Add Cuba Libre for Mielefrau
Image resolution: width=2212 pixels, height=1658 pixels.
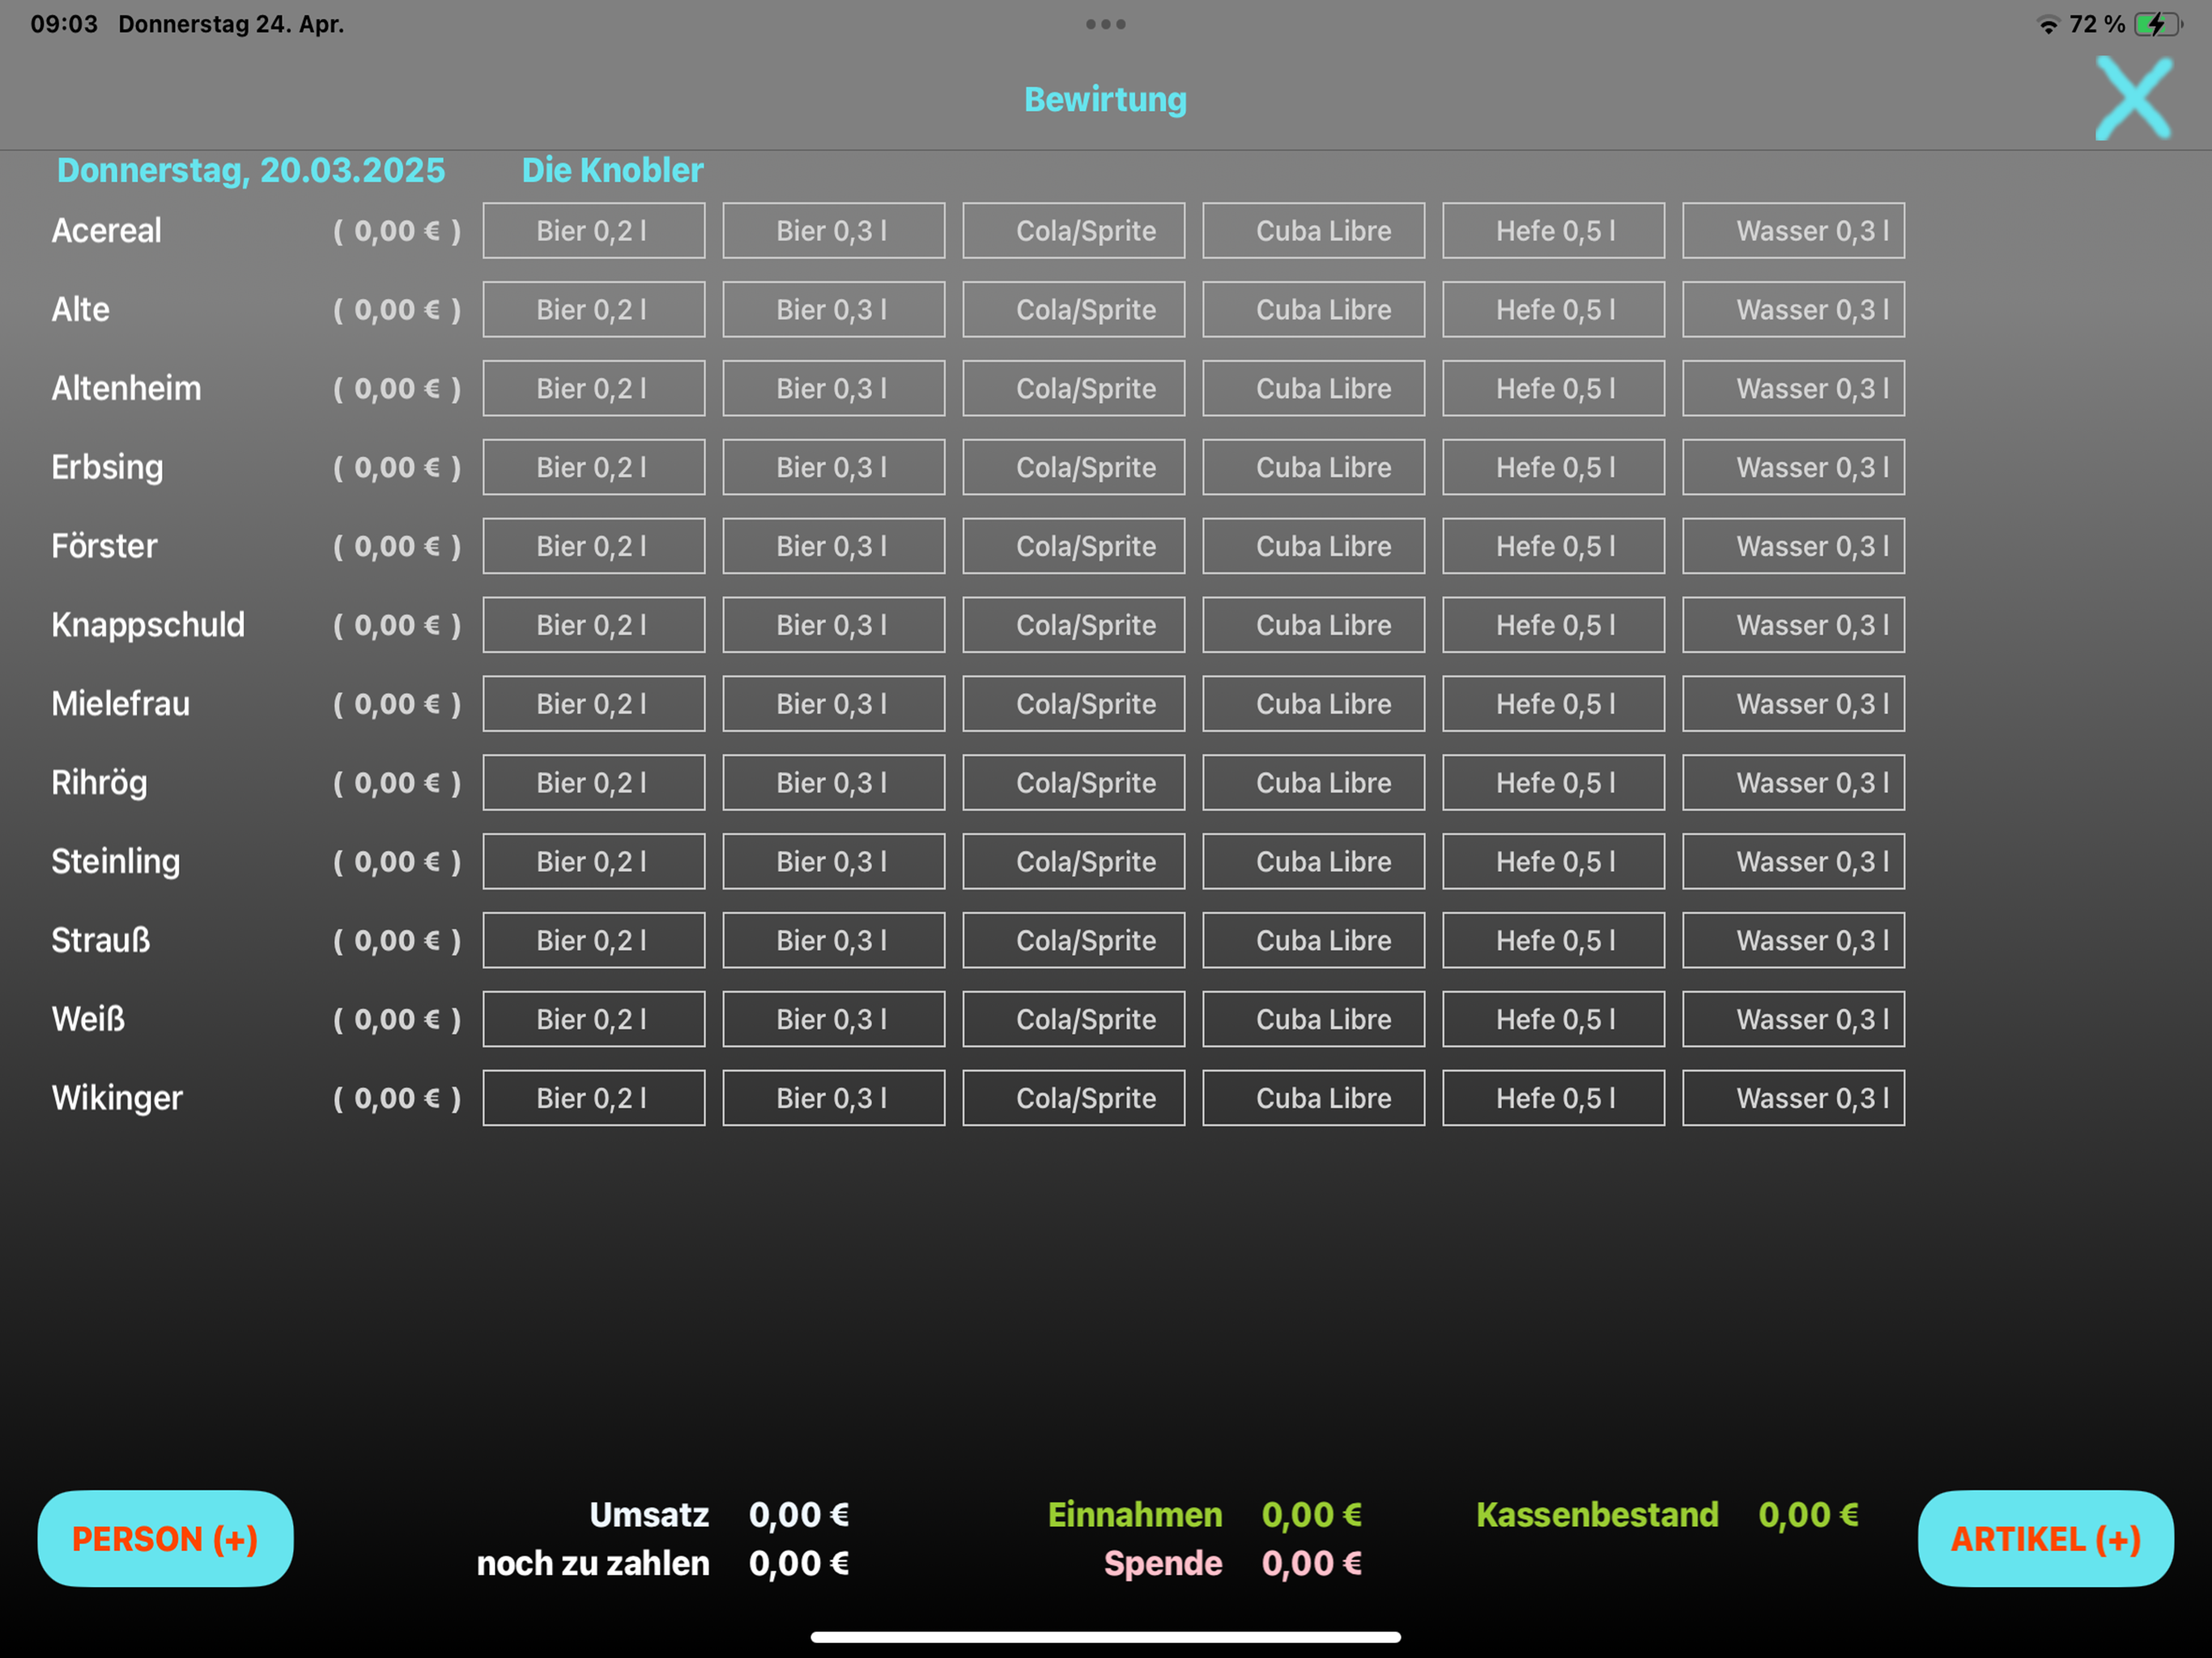(x=1313, y=704)
